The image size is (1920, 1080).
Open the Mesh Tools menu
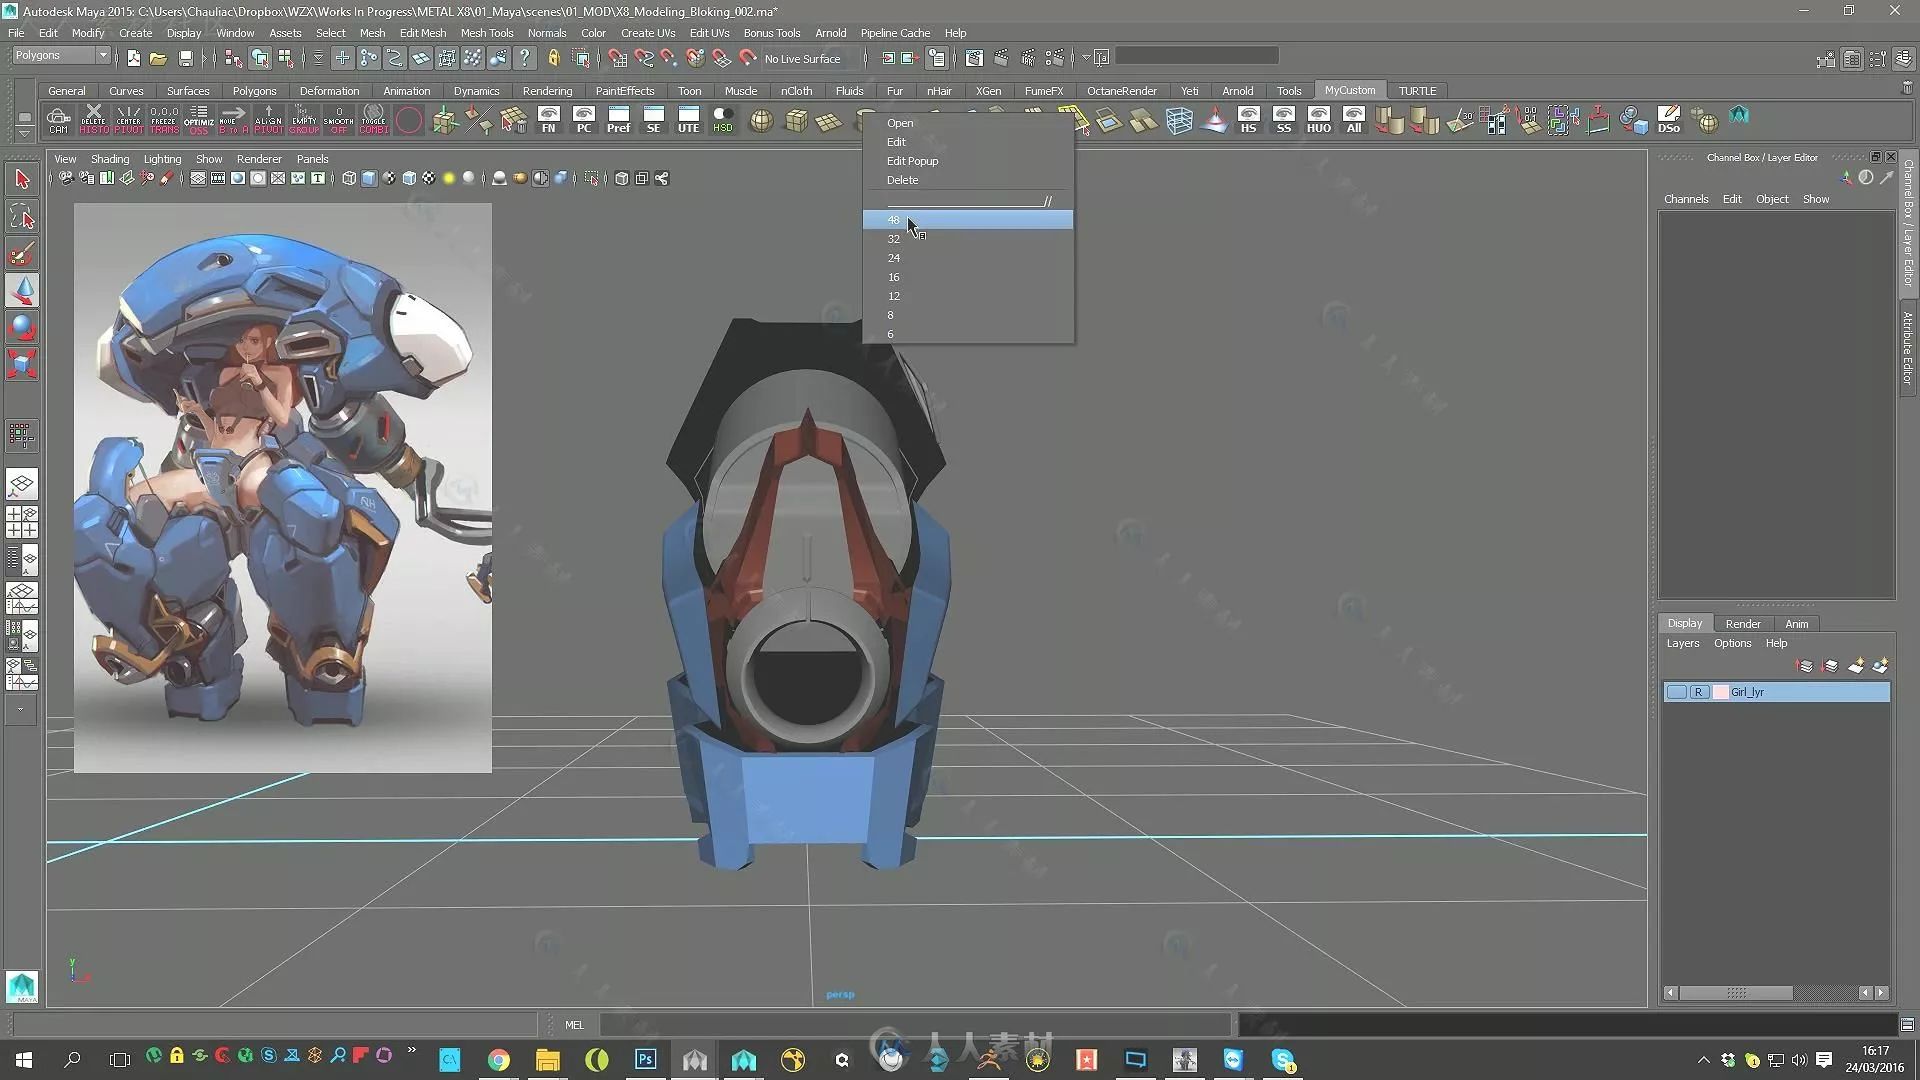(486, 33)
